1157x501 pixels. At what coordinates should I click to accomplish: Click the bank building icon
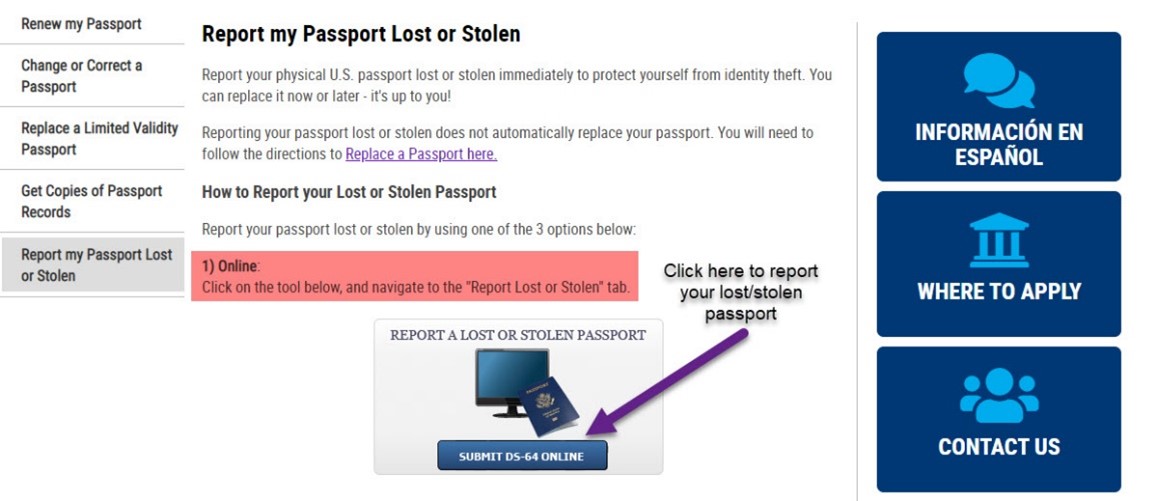pyautogui.click(x=998, y=238)
